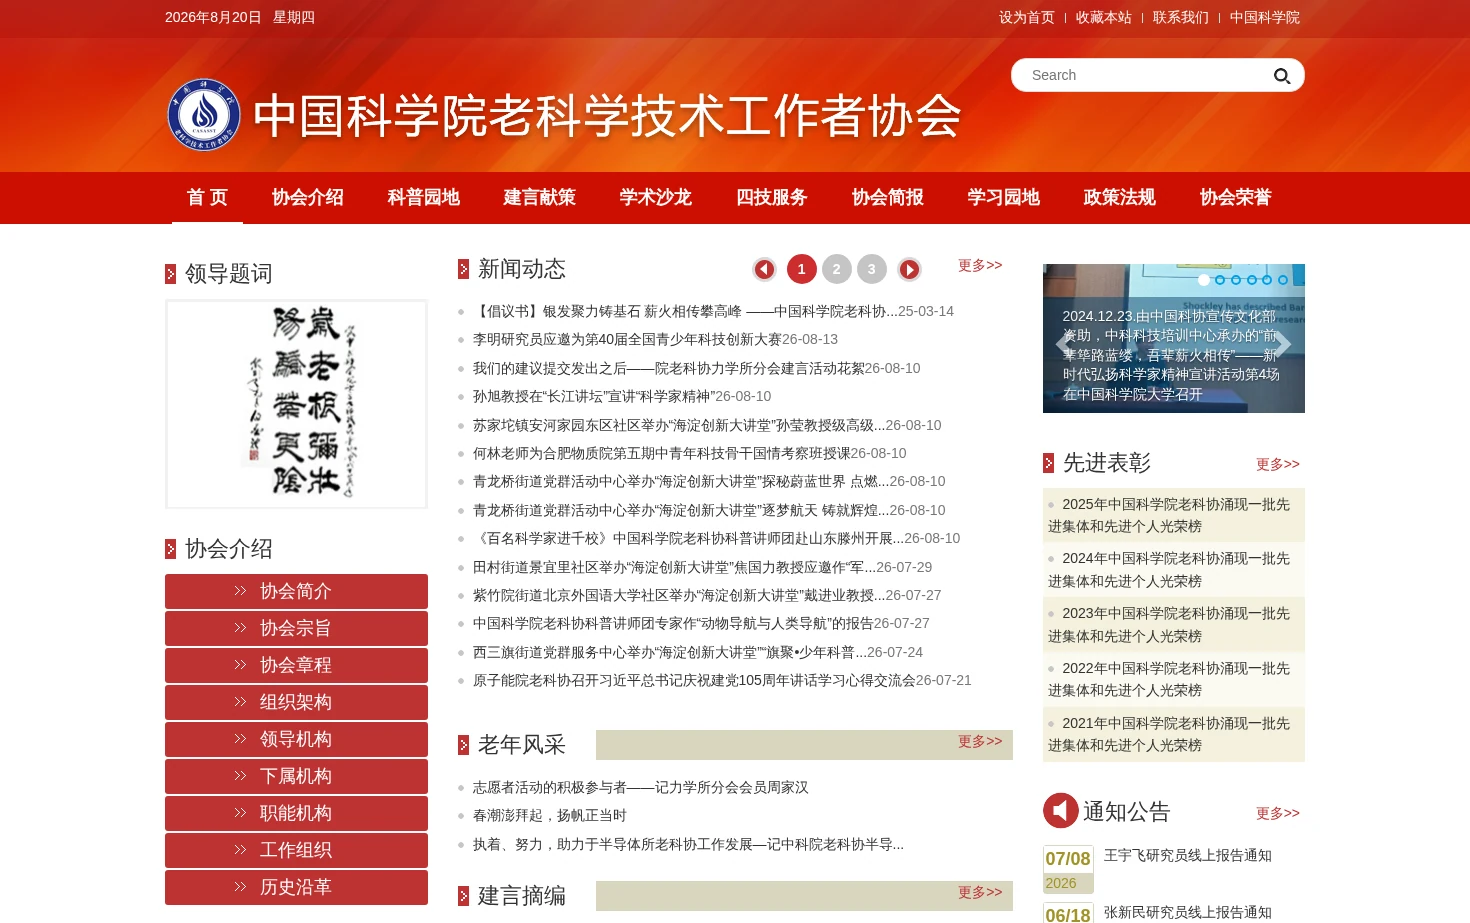Screen dimensions: 1470x923
Task: Go to next news page arrow
Action: (x=909, y=269)
